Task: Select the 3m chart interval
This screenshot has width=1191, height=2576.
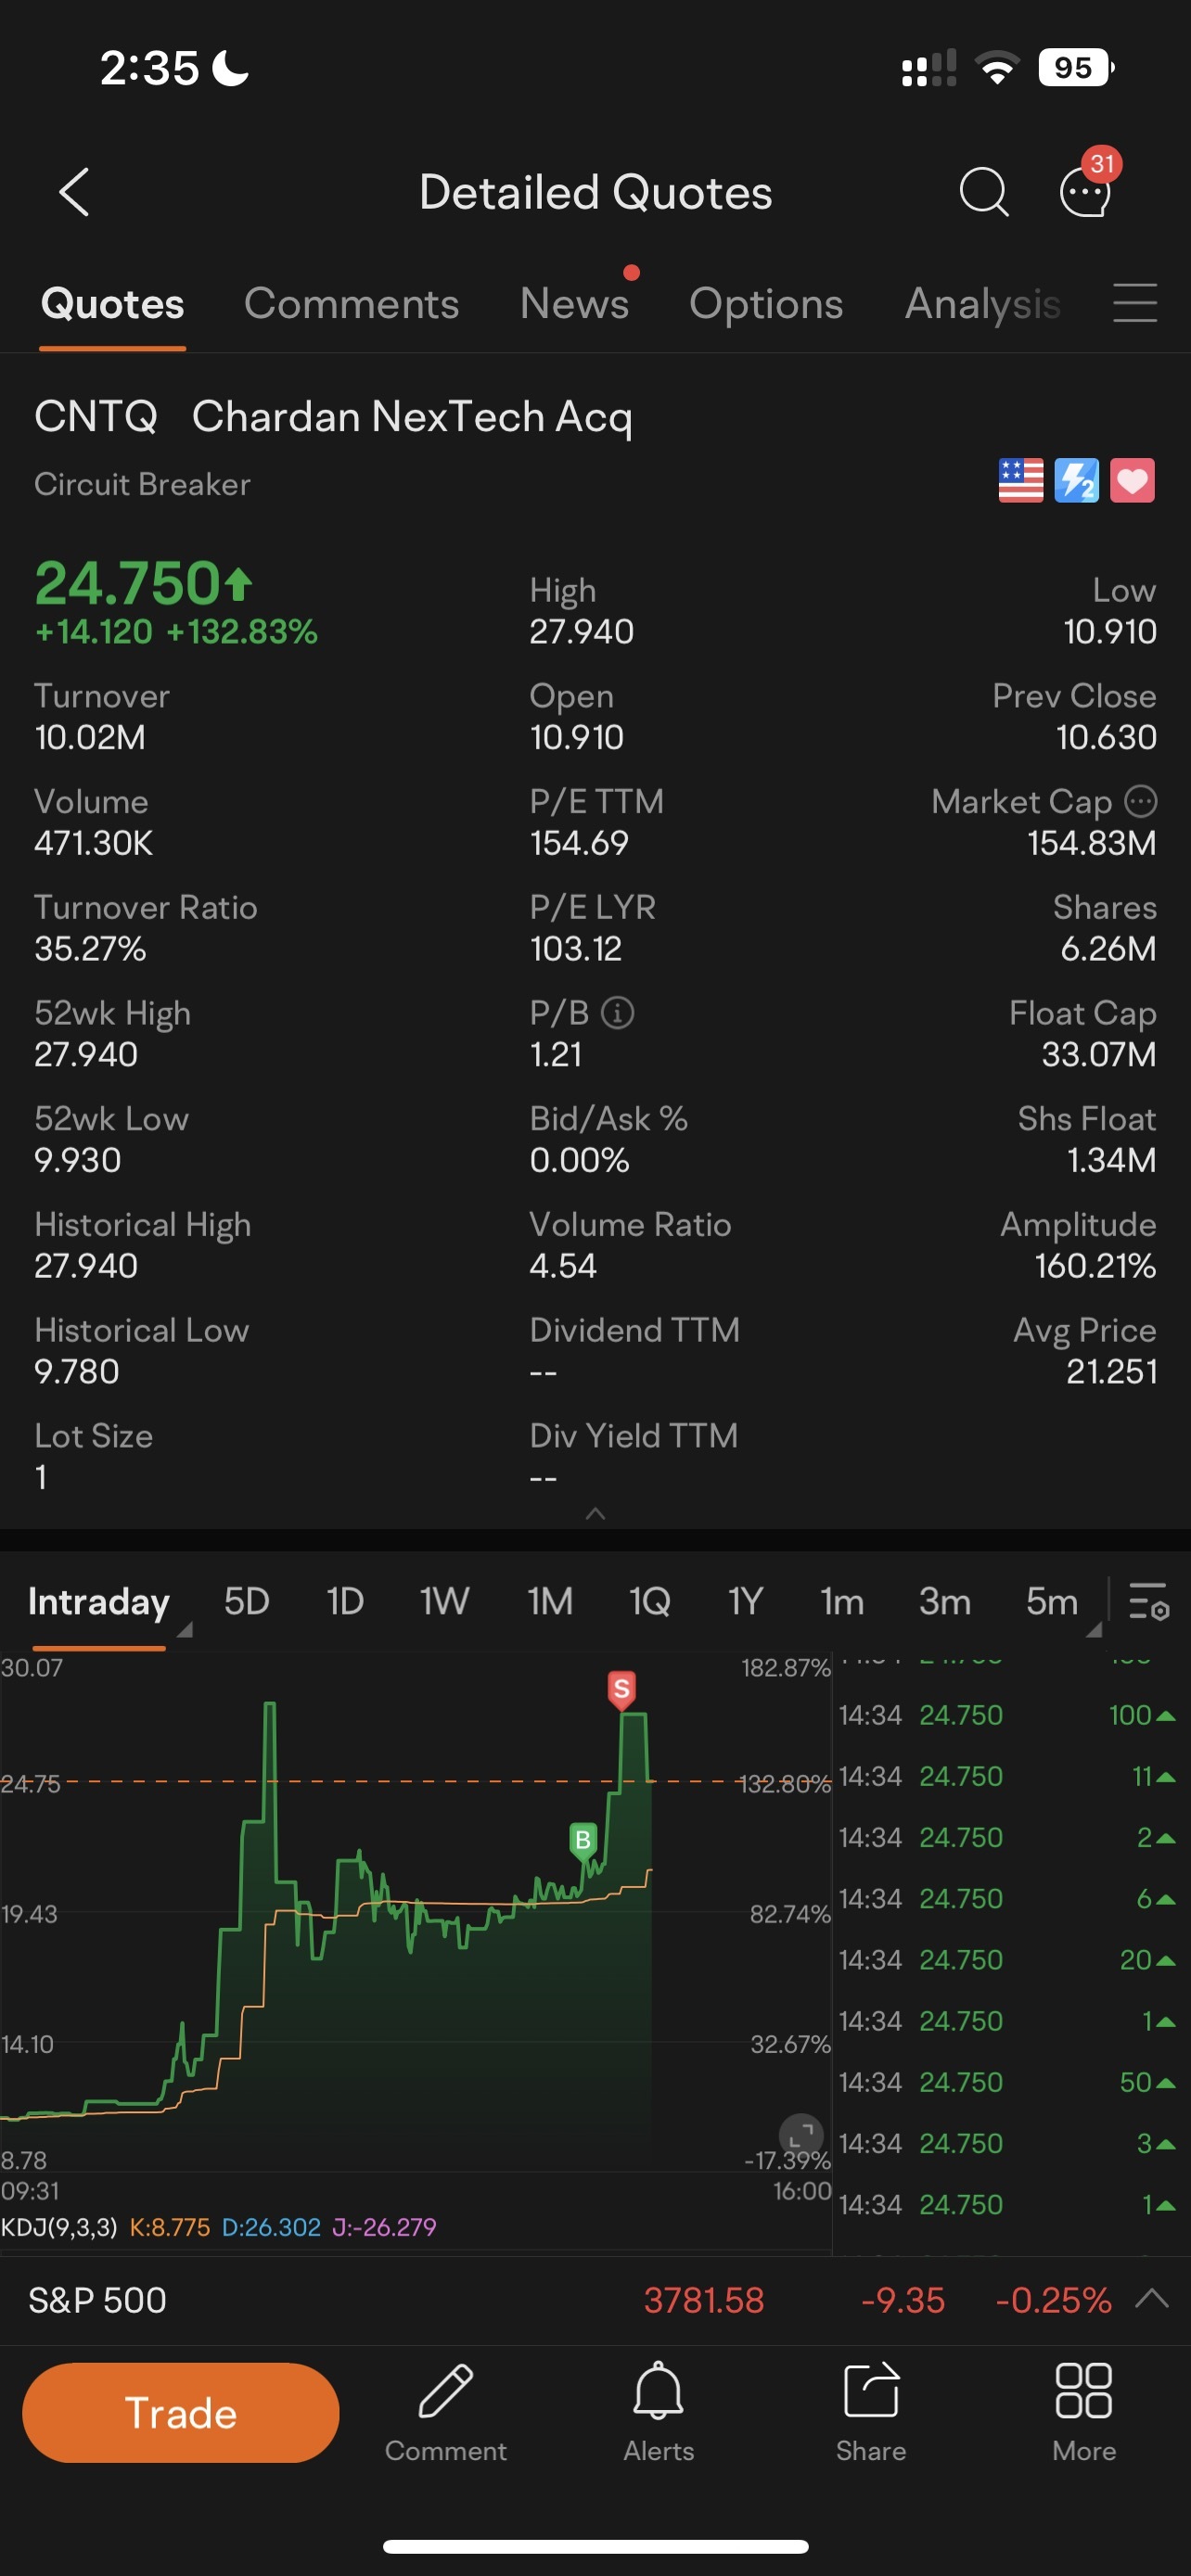Action: pyautogui.click(x=945, y=1602)
